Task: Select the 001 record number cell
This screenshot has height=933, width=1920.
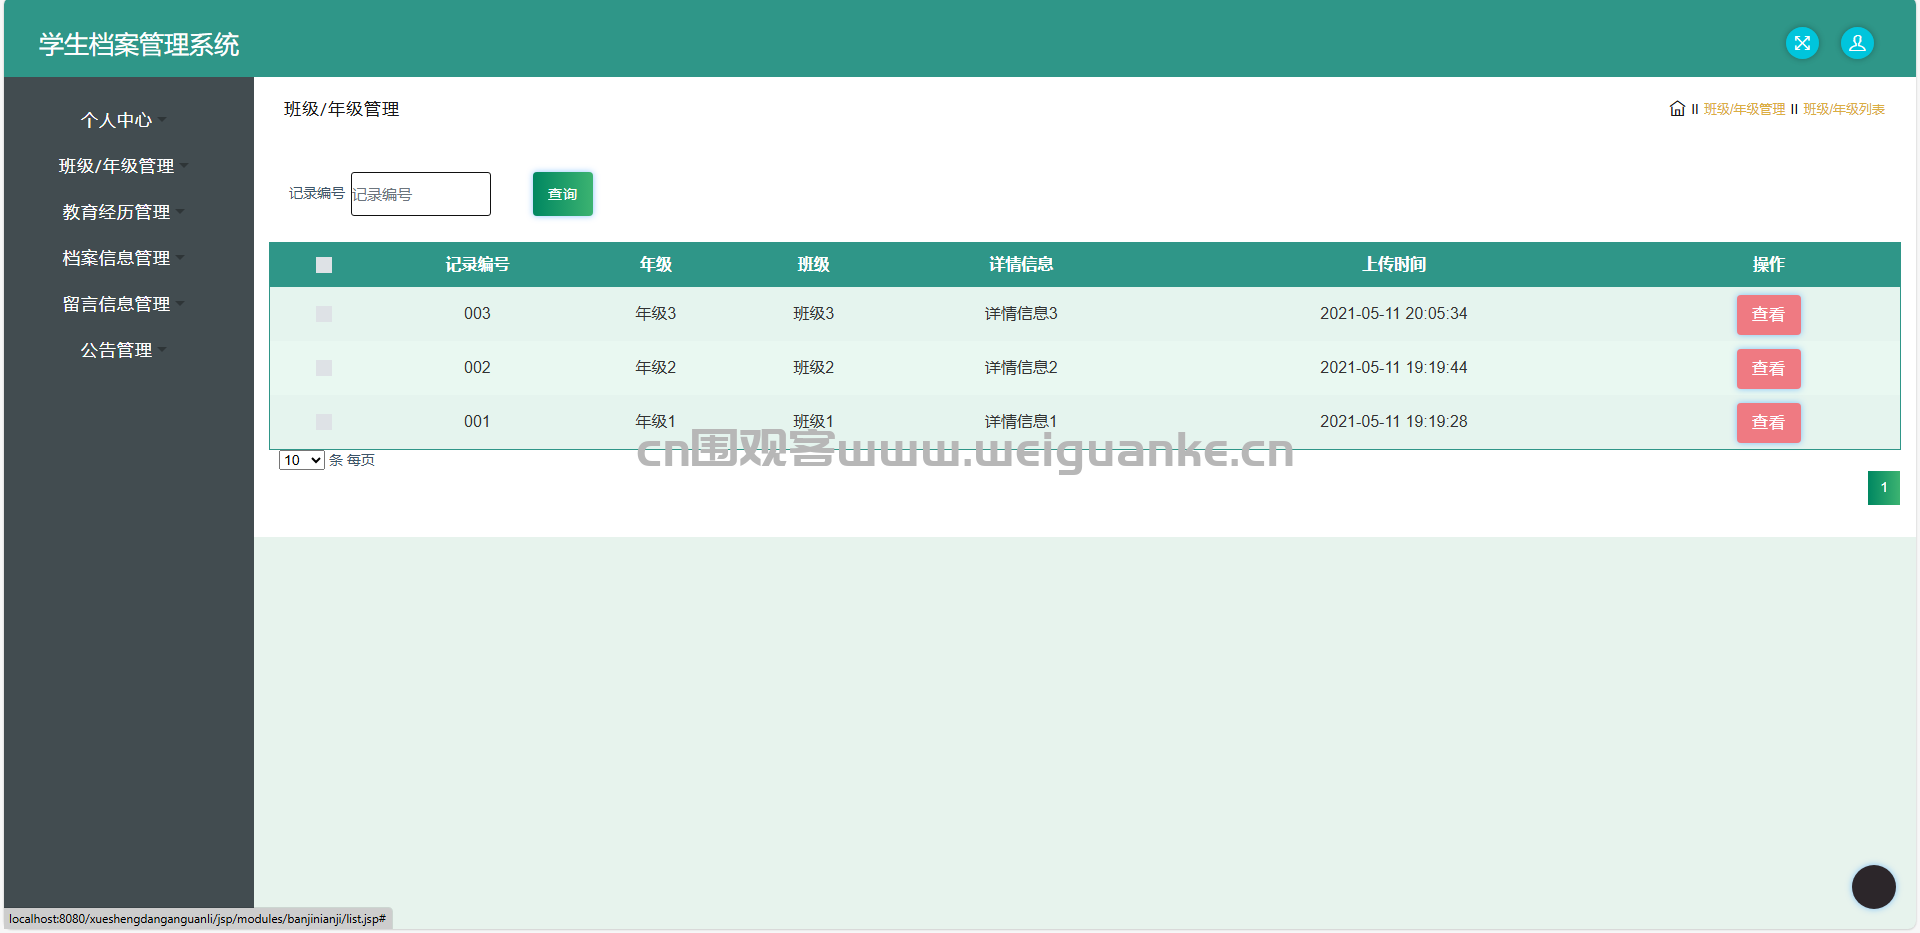Action: click(x=477, y=422)
